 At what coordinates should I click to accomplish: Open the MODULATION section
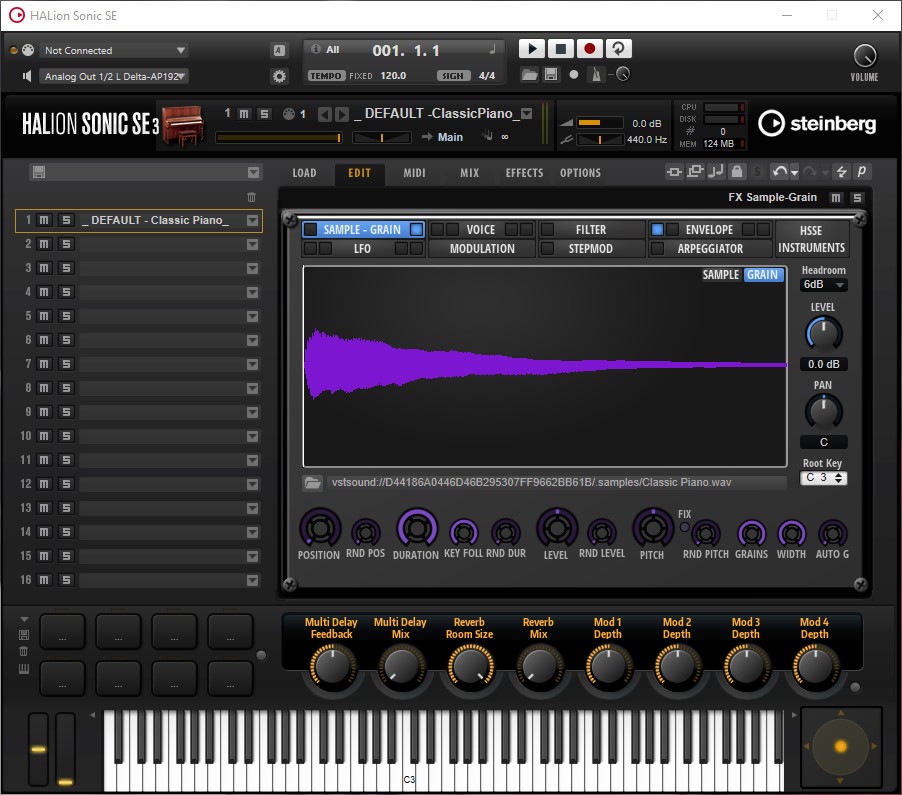point(482,249)
